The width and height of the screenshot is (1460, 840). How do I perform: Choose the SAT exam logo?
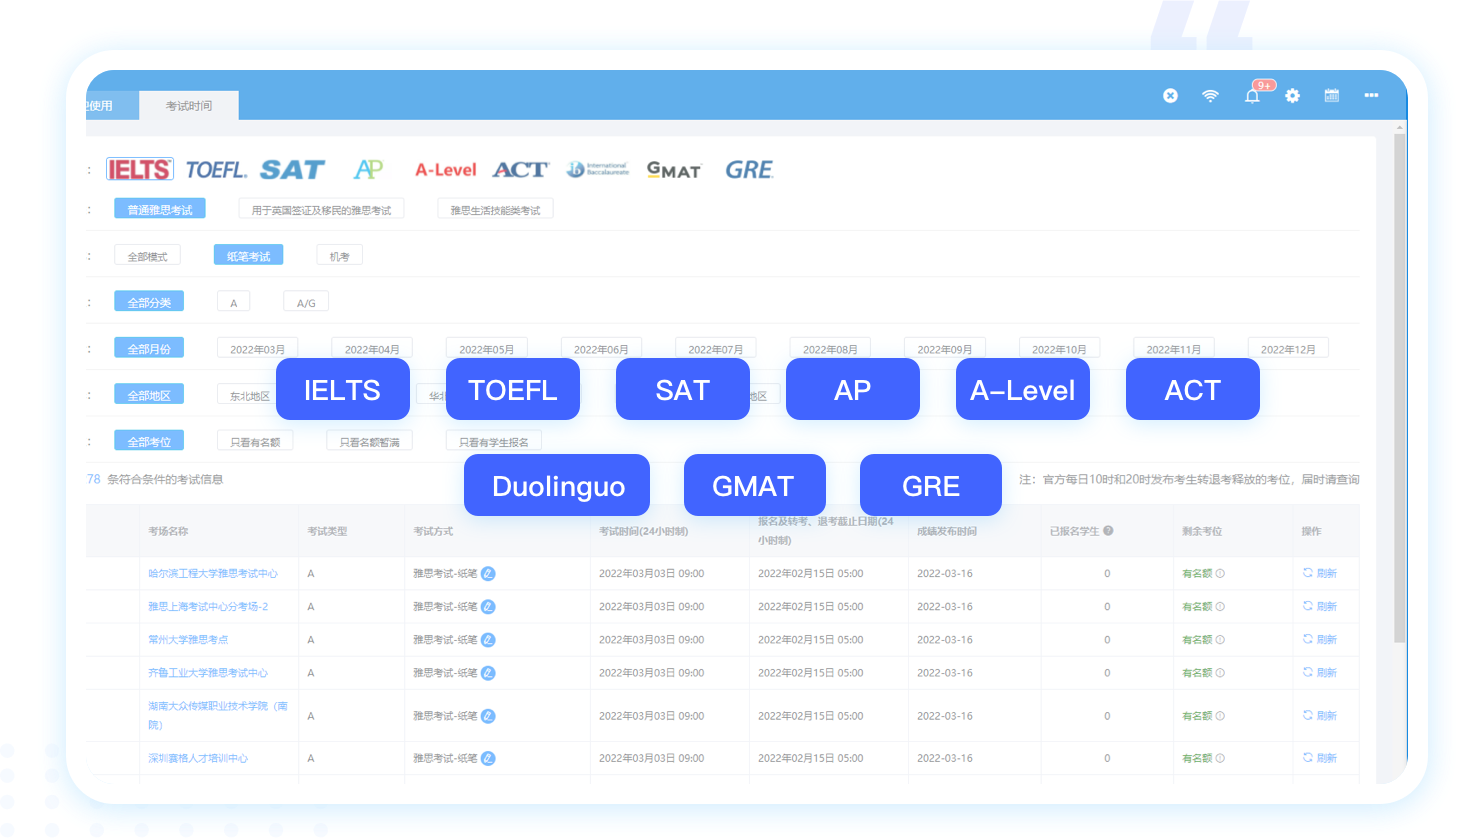[292, 170]
